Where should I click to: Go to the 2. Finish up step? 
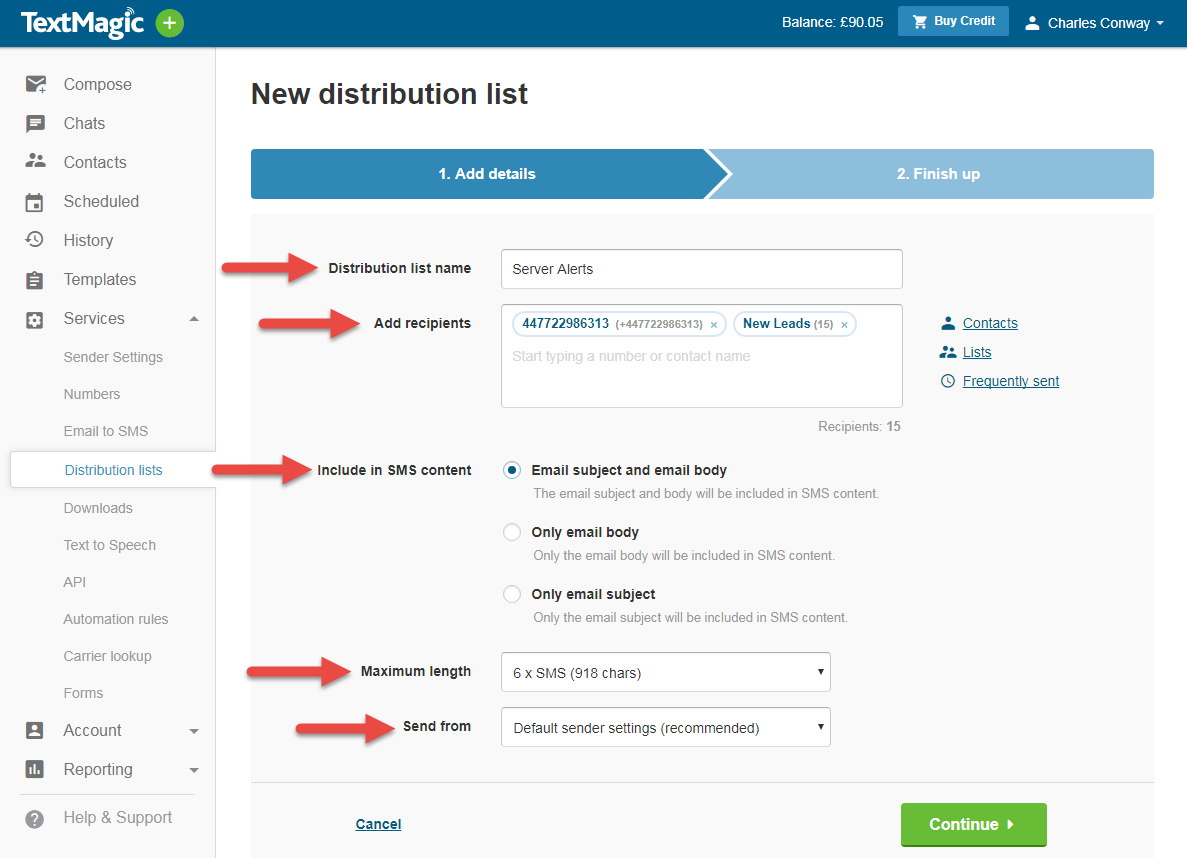(937, 174)
